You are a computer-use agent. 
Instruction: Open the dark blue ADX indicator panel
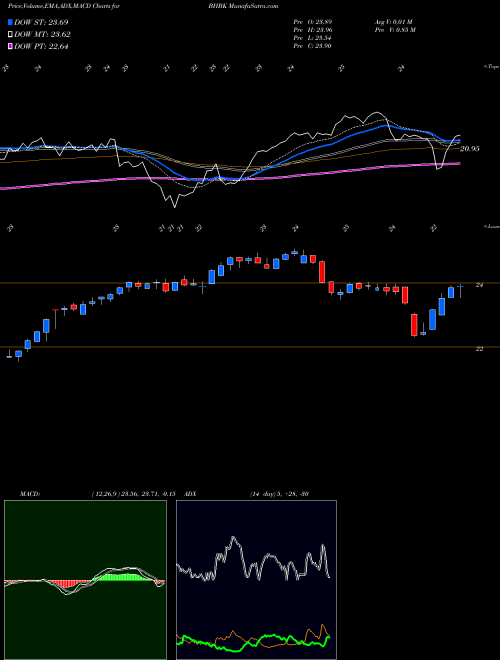256,580
